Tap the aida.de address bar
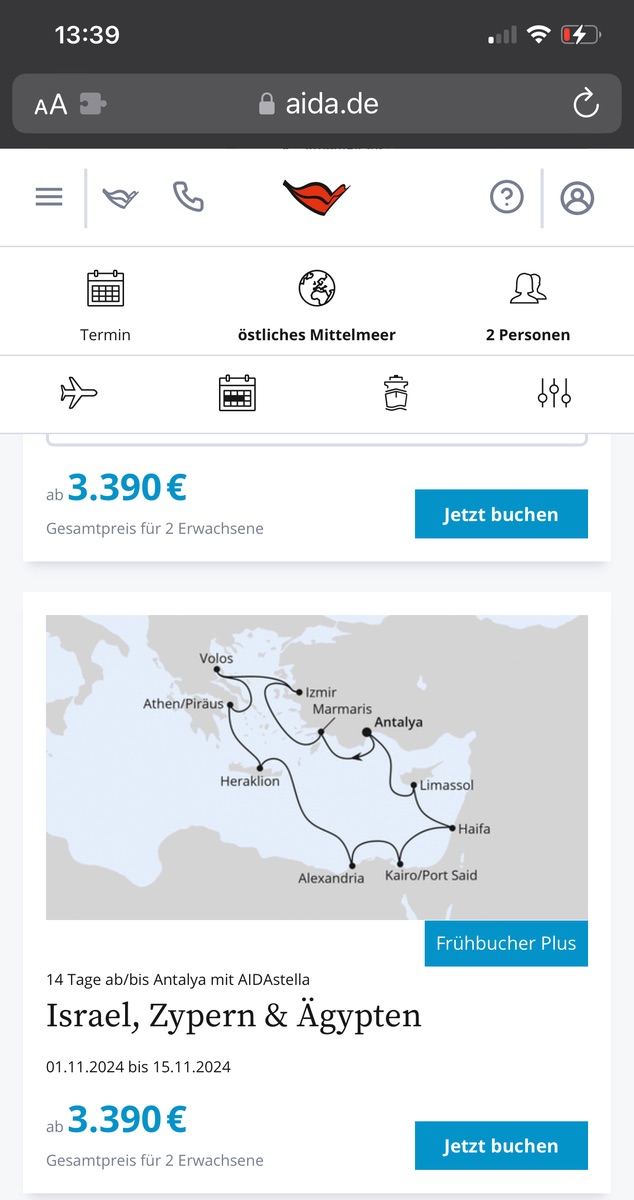The height and width of the screenshot is (1200, 634). pyautogui.click(x=318, y=103)
